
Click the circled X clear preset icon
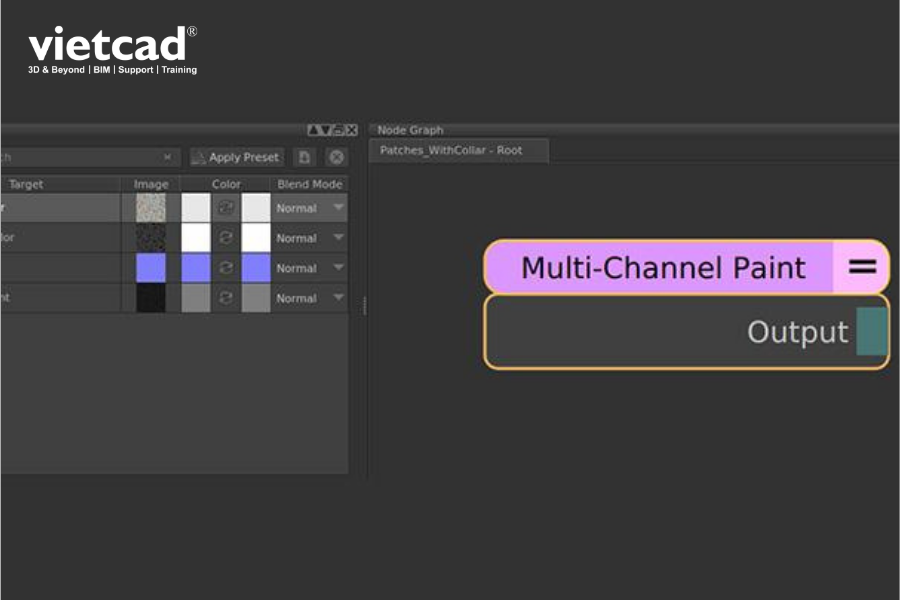coord(336,157)
